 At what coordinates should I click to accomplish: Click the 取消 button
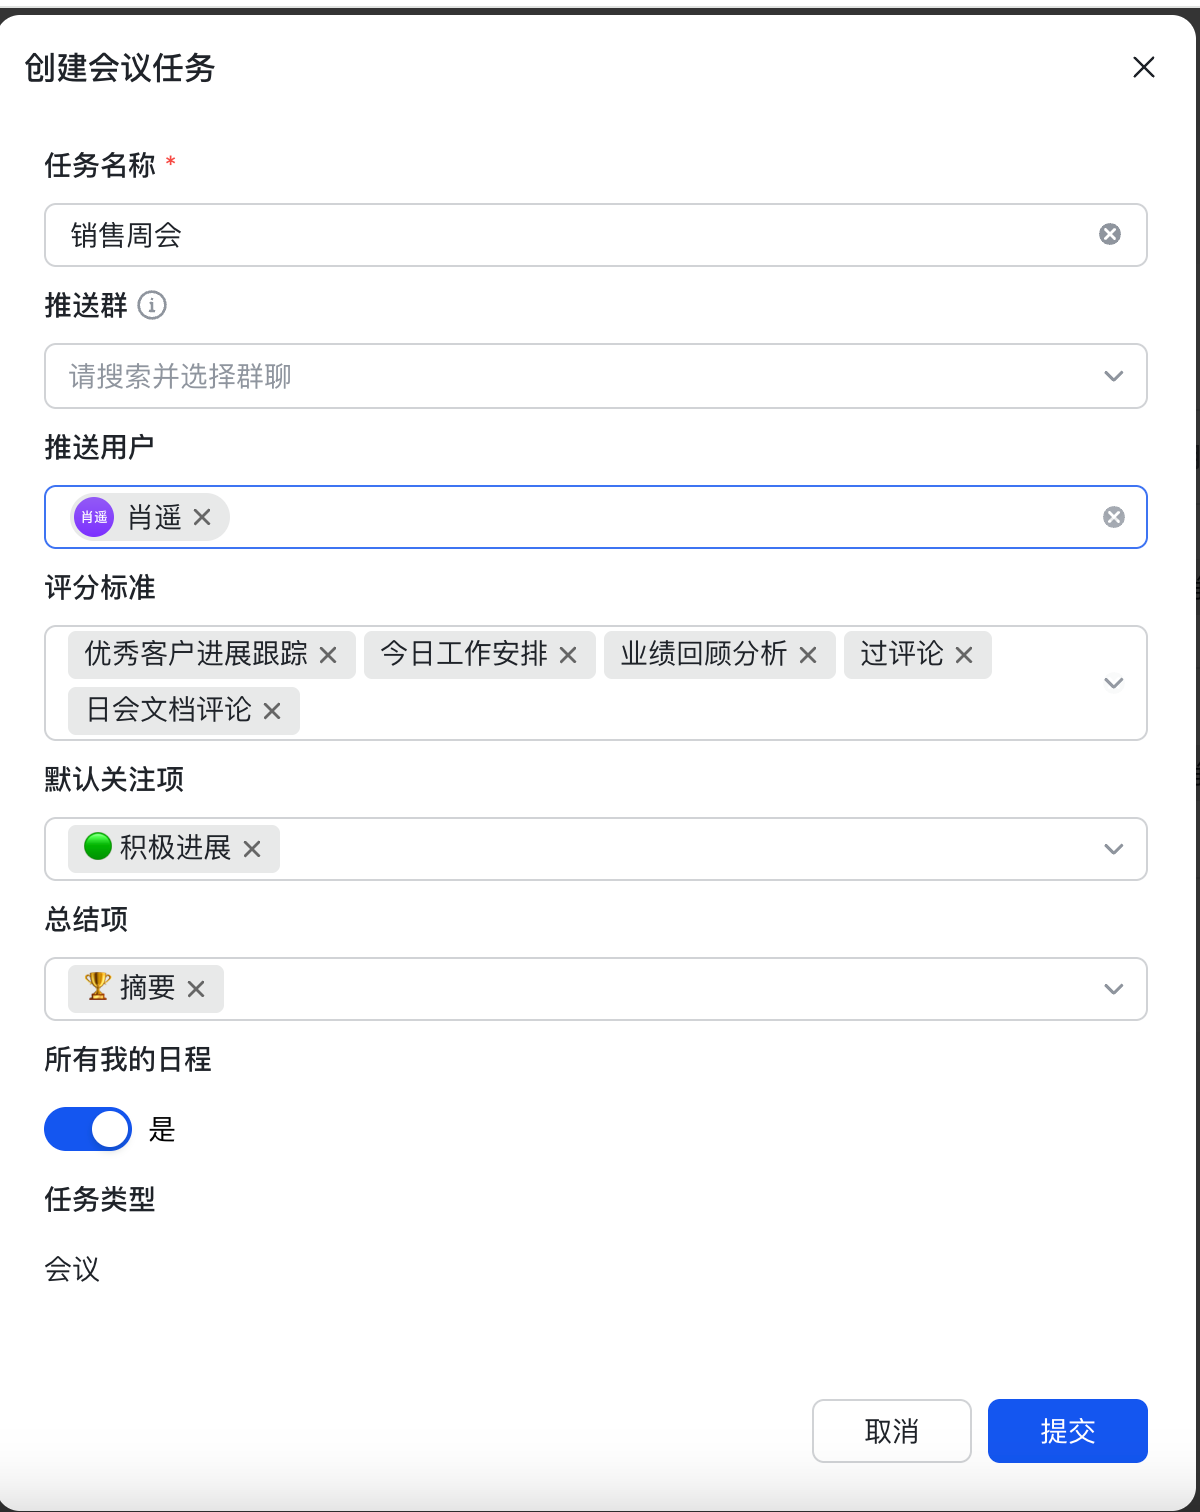pos(891,1431)
